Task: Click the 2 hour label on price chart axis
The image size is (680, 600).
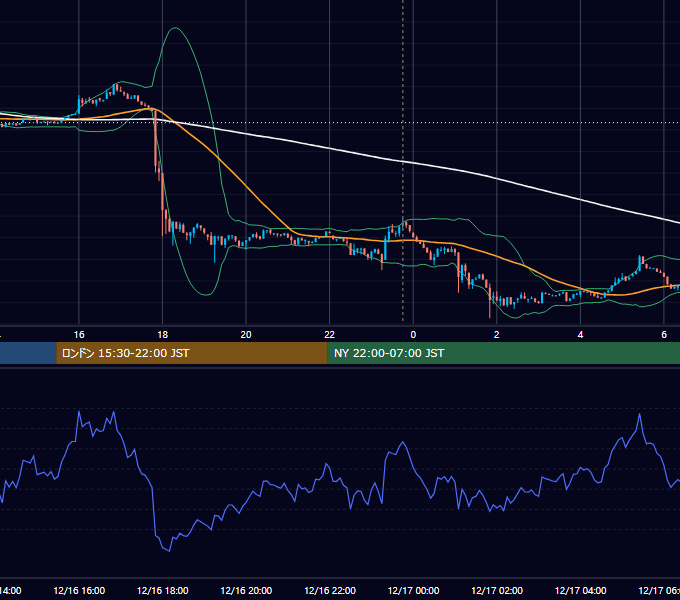Action: tap(497, 335)
